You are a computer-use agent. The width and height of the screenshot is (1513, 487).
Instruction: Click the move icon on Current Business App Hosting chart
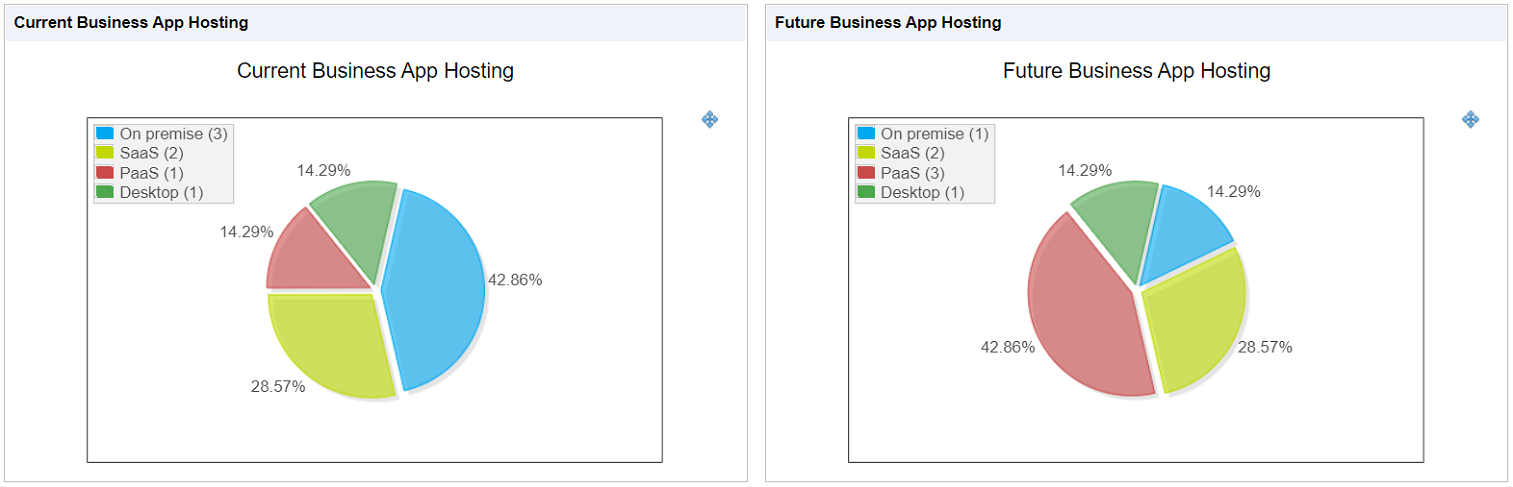pyautogui.click(x=710, y=119)
